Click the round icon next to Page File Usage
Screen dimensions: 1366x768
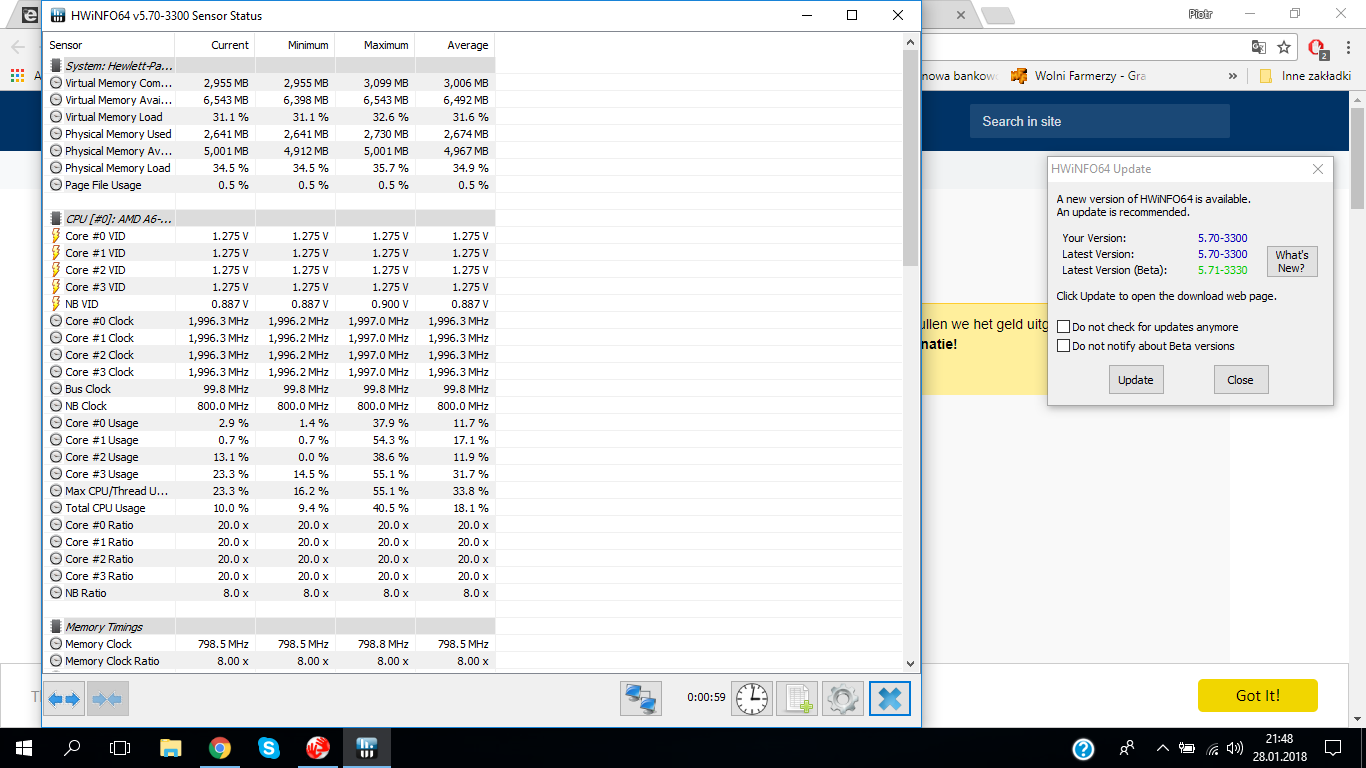coord(56,185)
